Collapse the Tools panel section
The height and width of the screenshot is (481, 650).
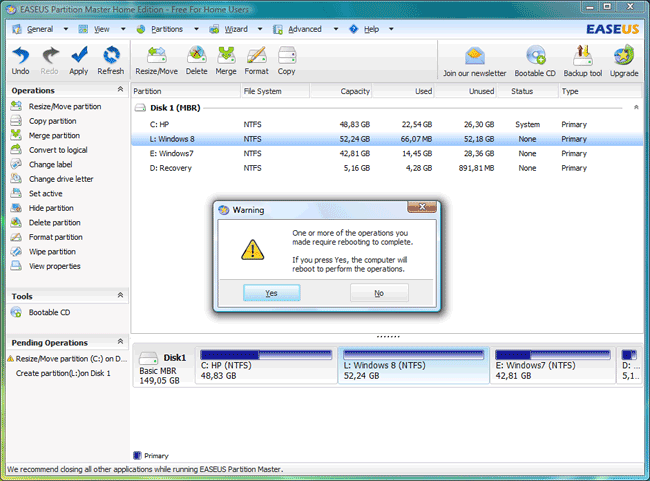click(x=121, y=296)
